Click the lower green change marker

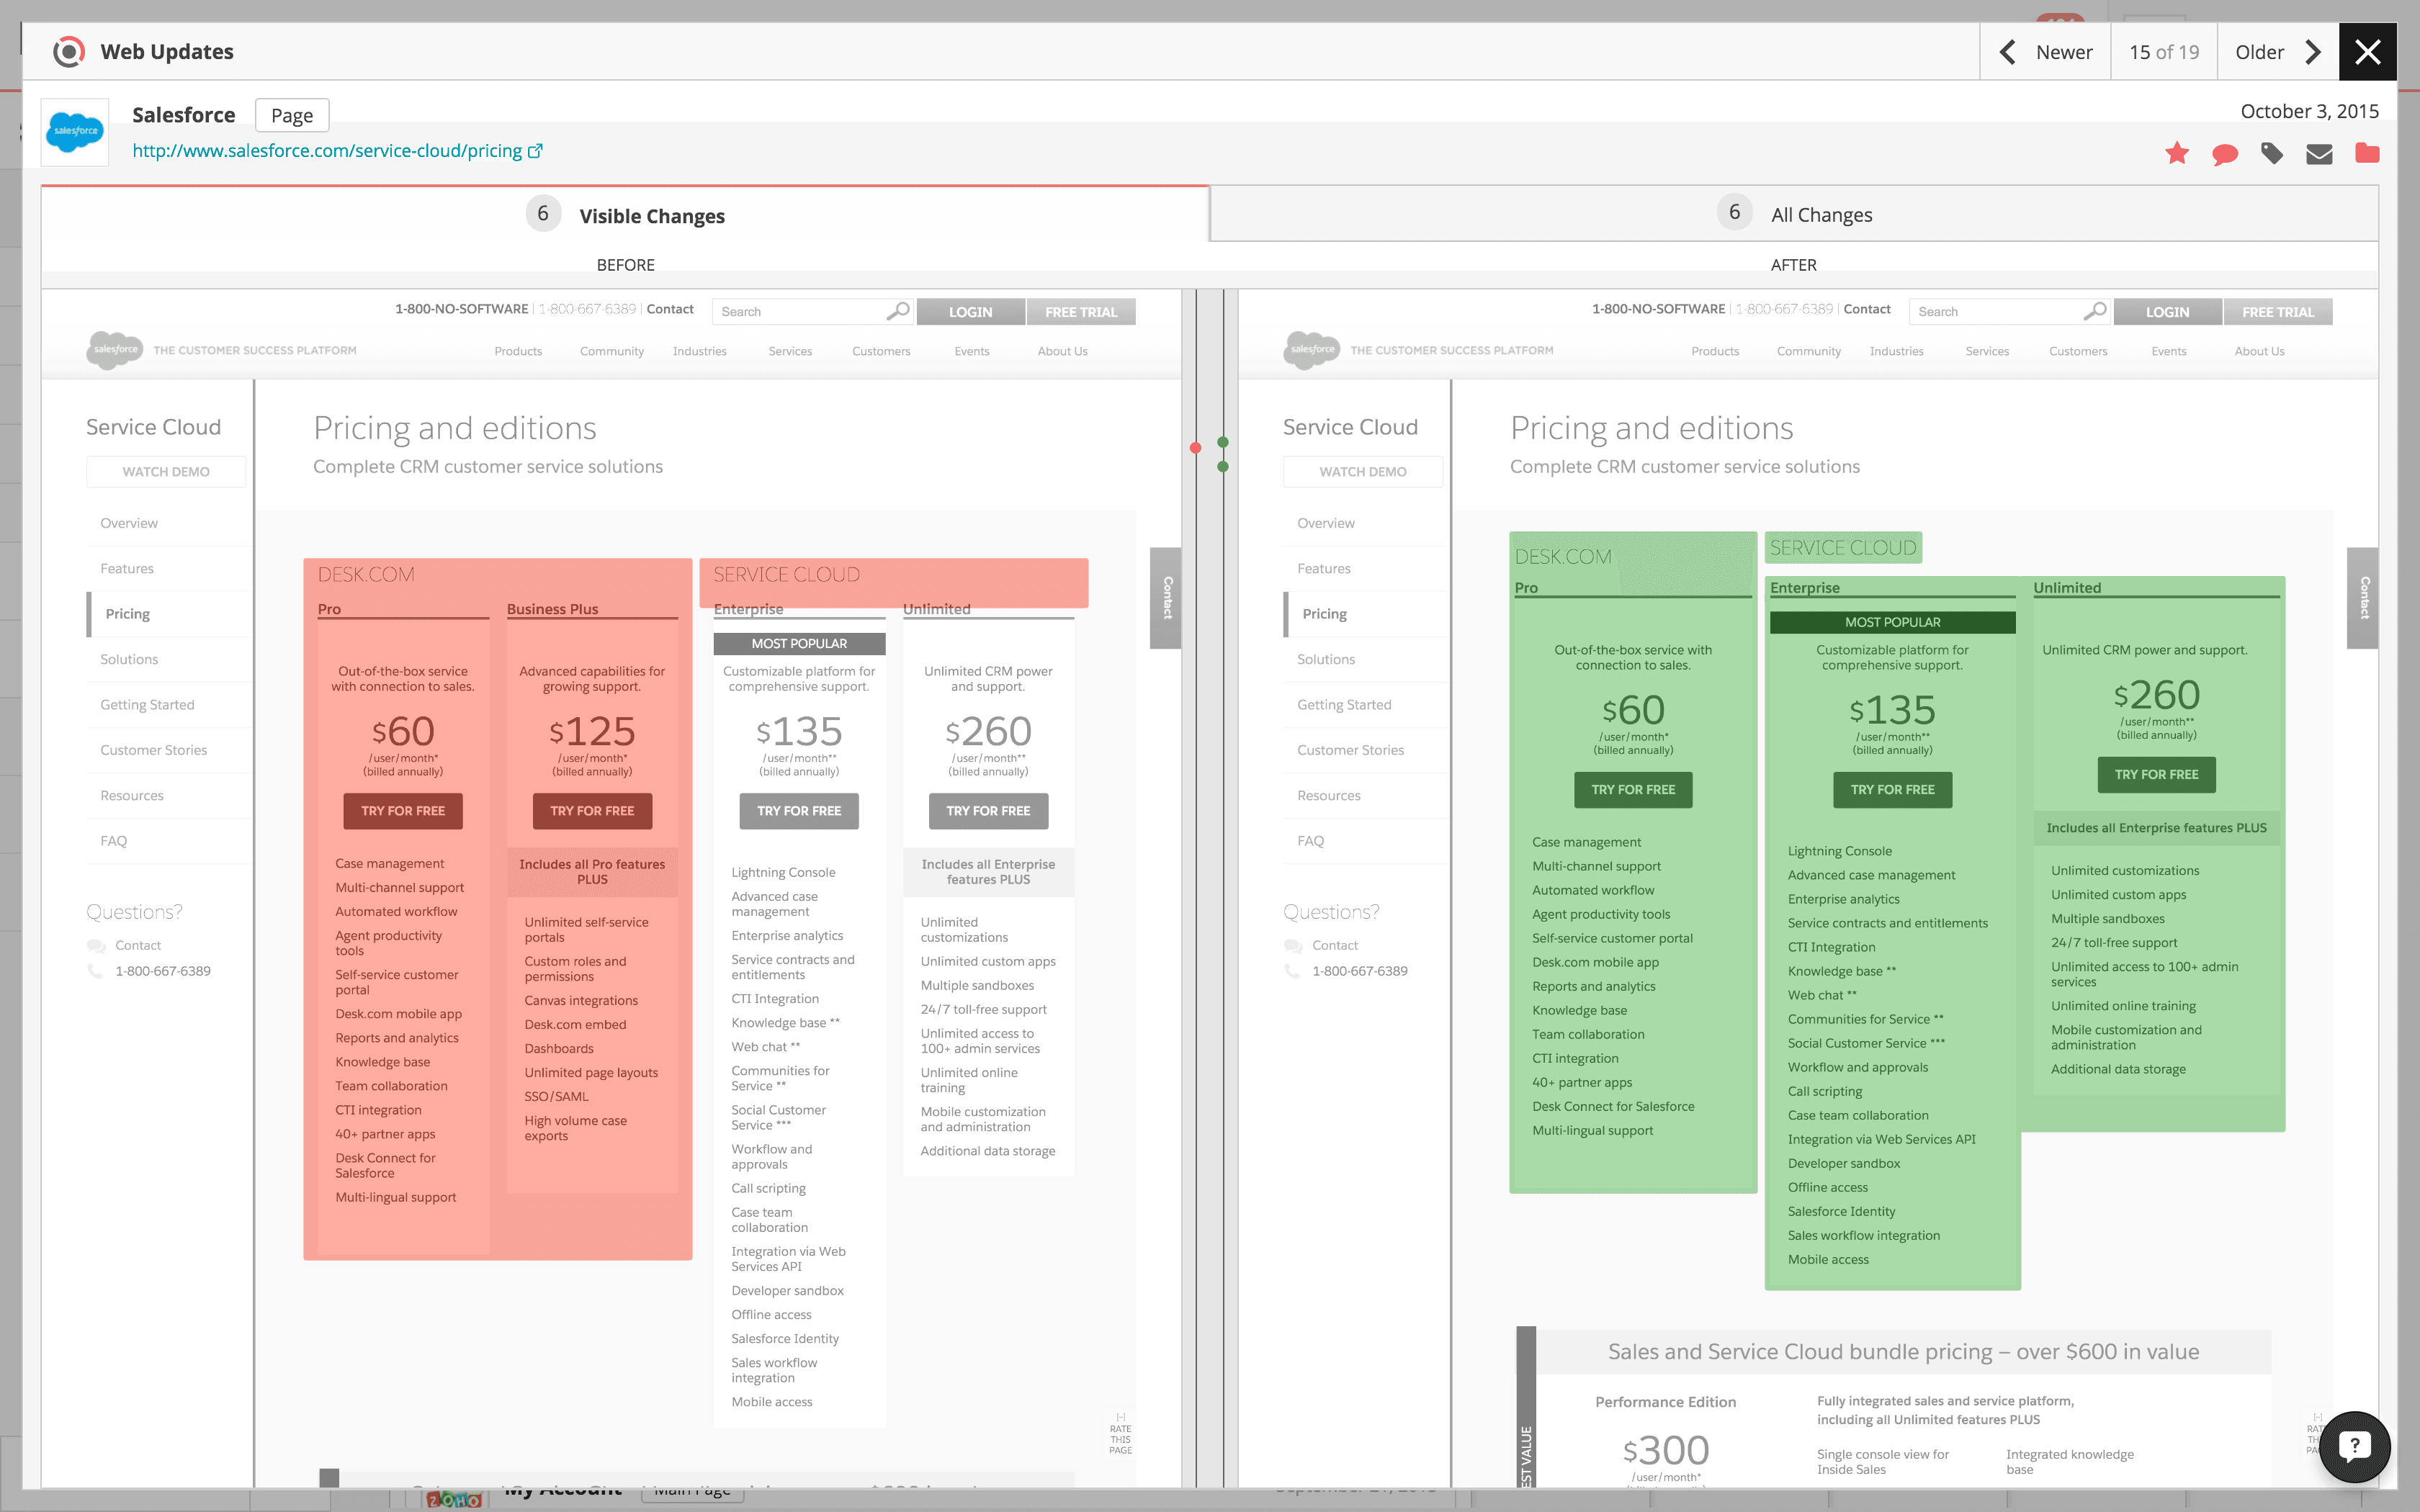(1223, 467)
